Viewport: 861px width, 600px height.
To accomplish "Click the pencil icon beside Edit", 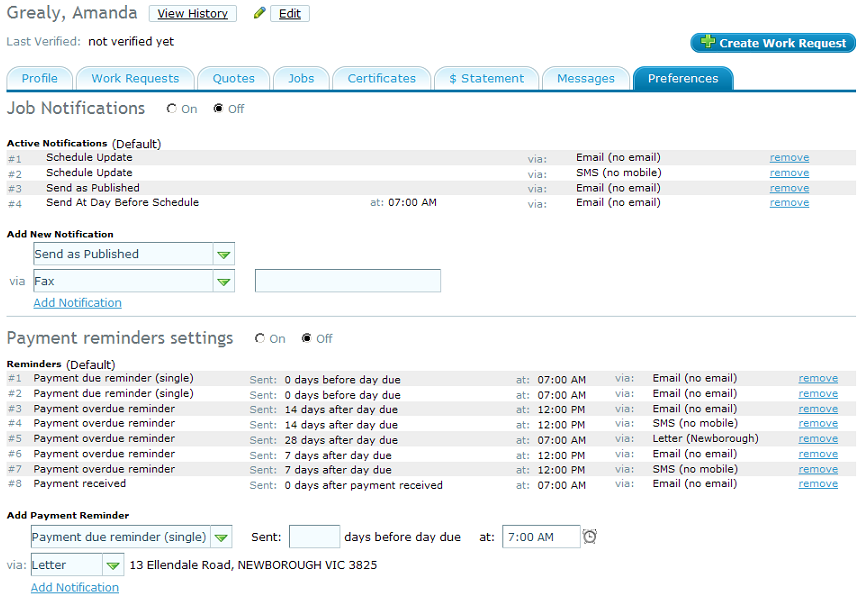I will (x=260, y=14).
